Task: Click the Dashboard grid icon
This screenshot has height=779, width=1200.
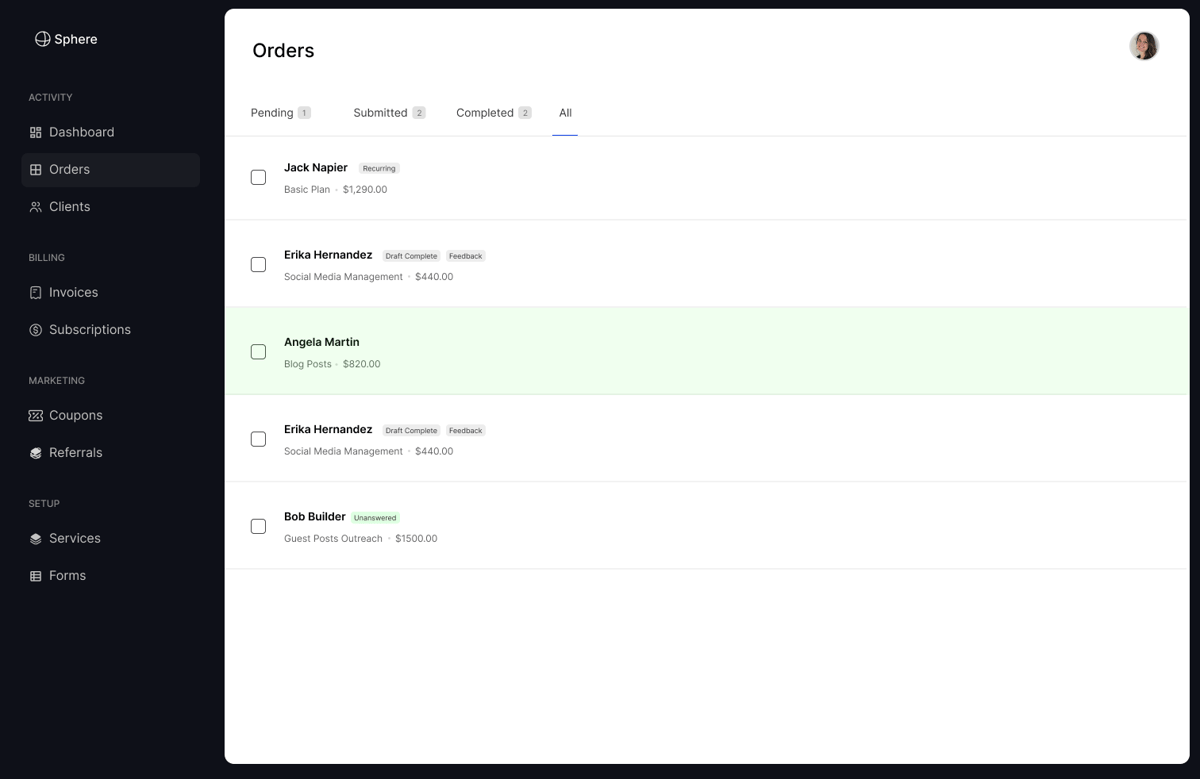Action: click(x=36, y=132)
